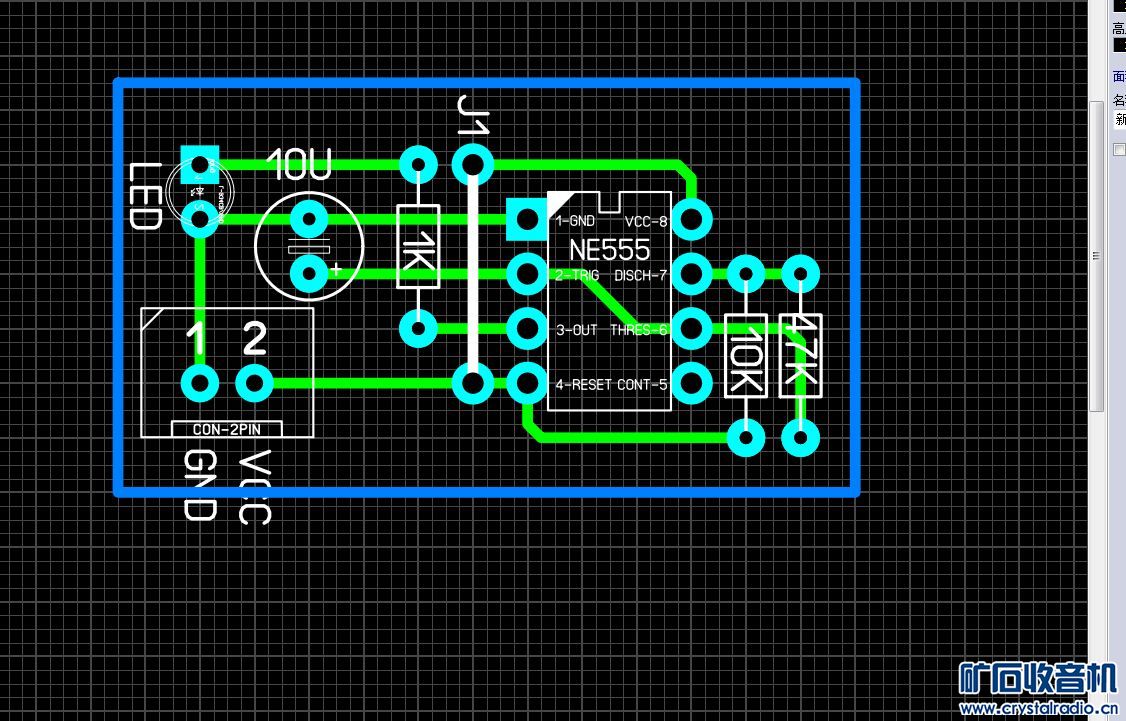Image resolution: width=1126 pixels, height=721 pixels.
Task: Select the CON-2PIN connector label
Action: pos(227,429)
